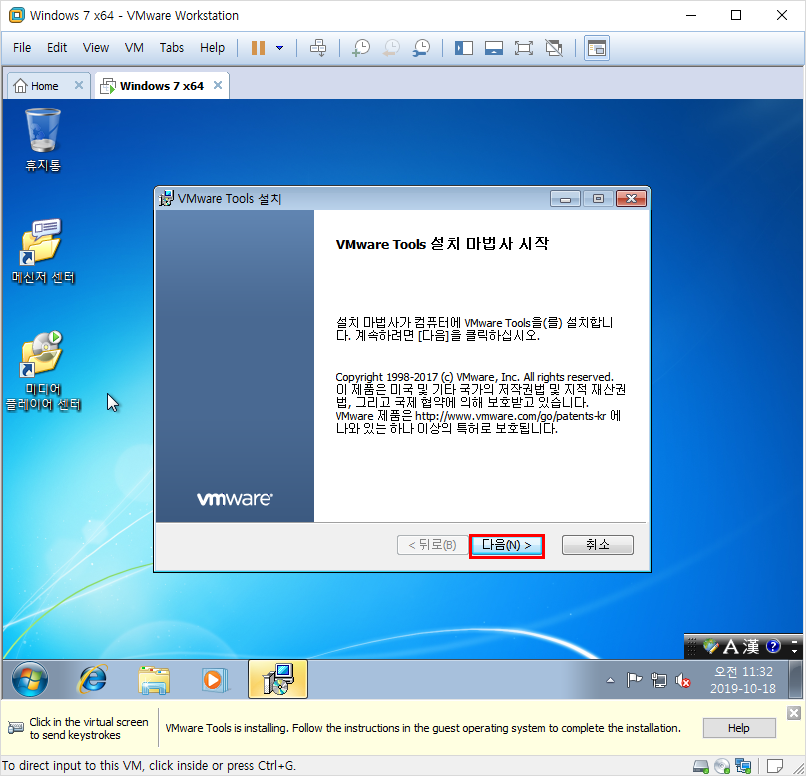Take a snapshot of the VM
The height and width of the screenshot is (776, 806).
click(361, 48)
